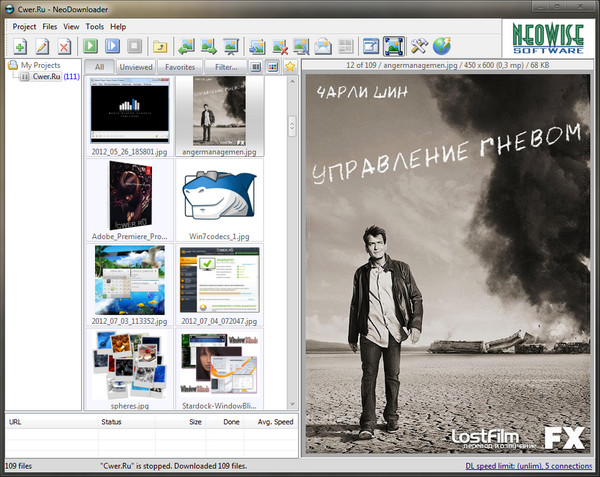Click the New Project icon with green plus

tap(20, 46)
